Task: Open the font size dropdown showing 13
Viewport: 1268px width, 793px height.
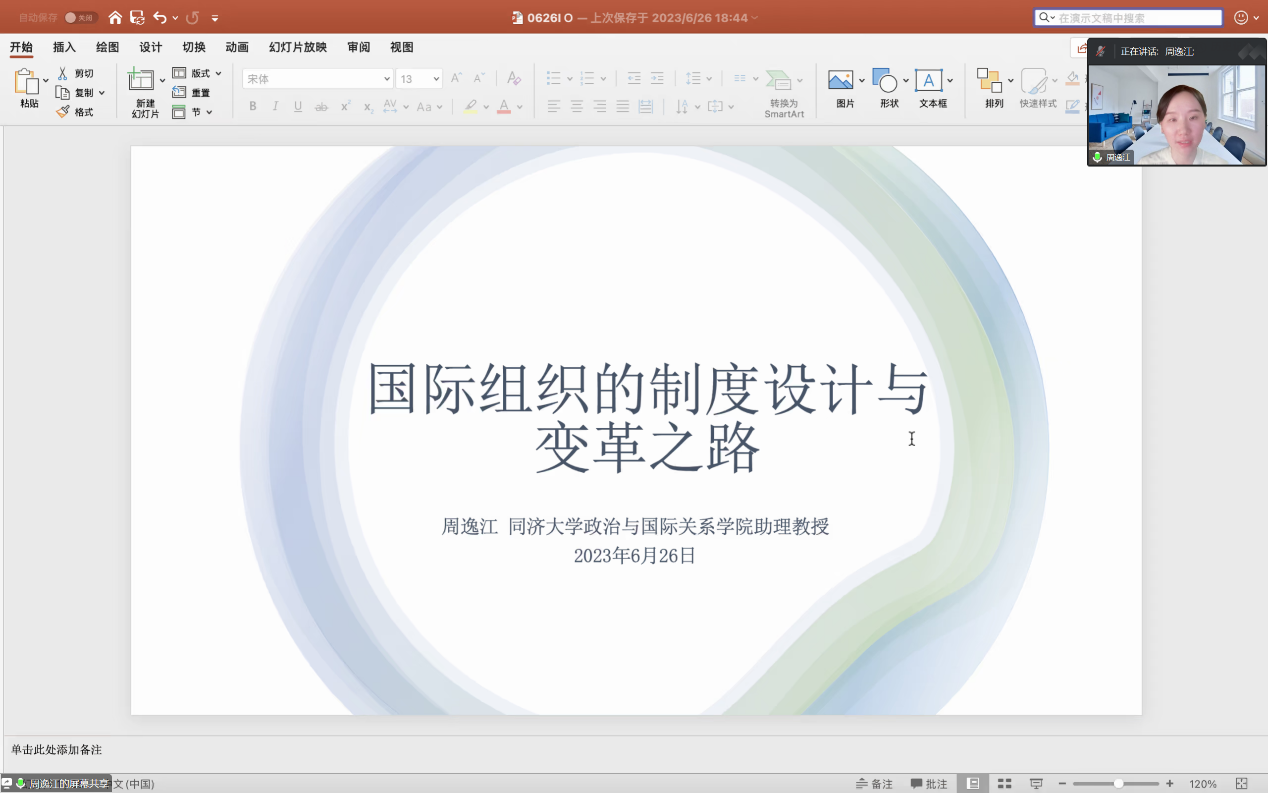Action: click(419, 79)
